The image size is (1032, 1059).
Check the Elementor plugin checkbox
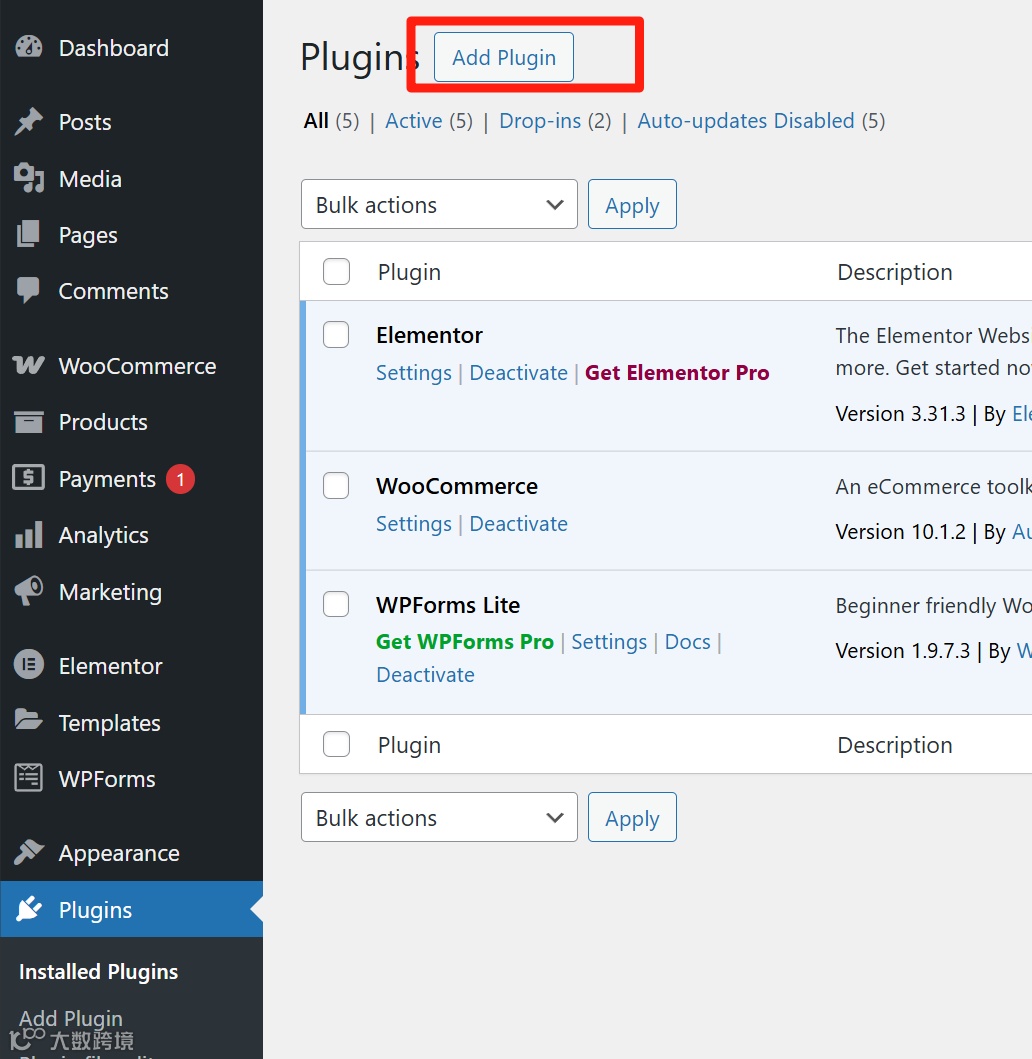point(336,334)
